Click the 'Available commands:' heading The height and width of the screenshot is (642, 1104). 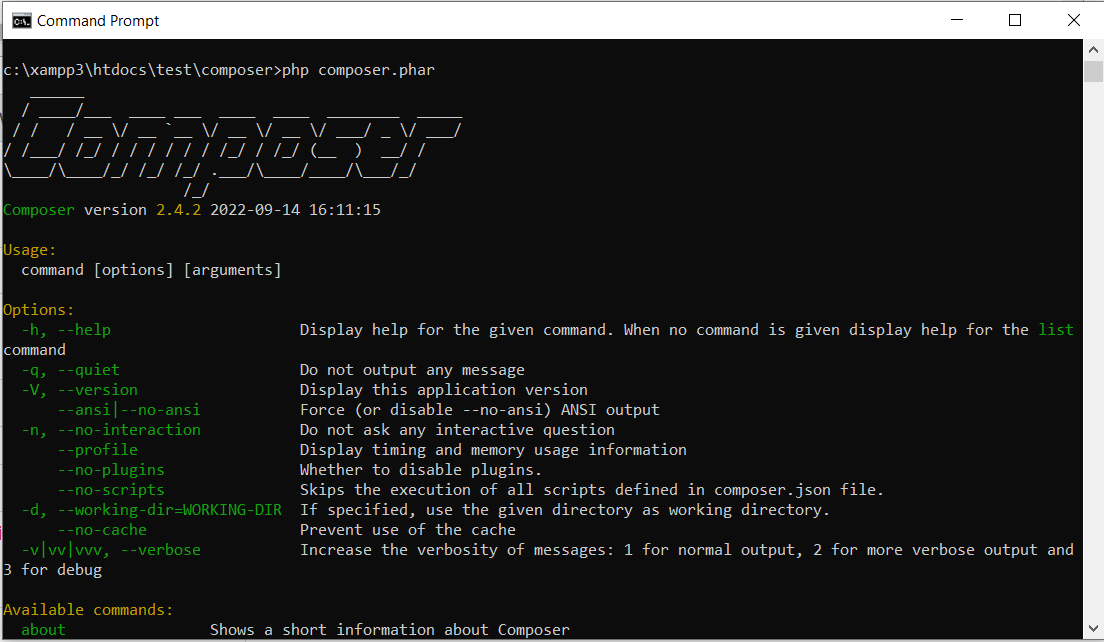tap(88, 610)
